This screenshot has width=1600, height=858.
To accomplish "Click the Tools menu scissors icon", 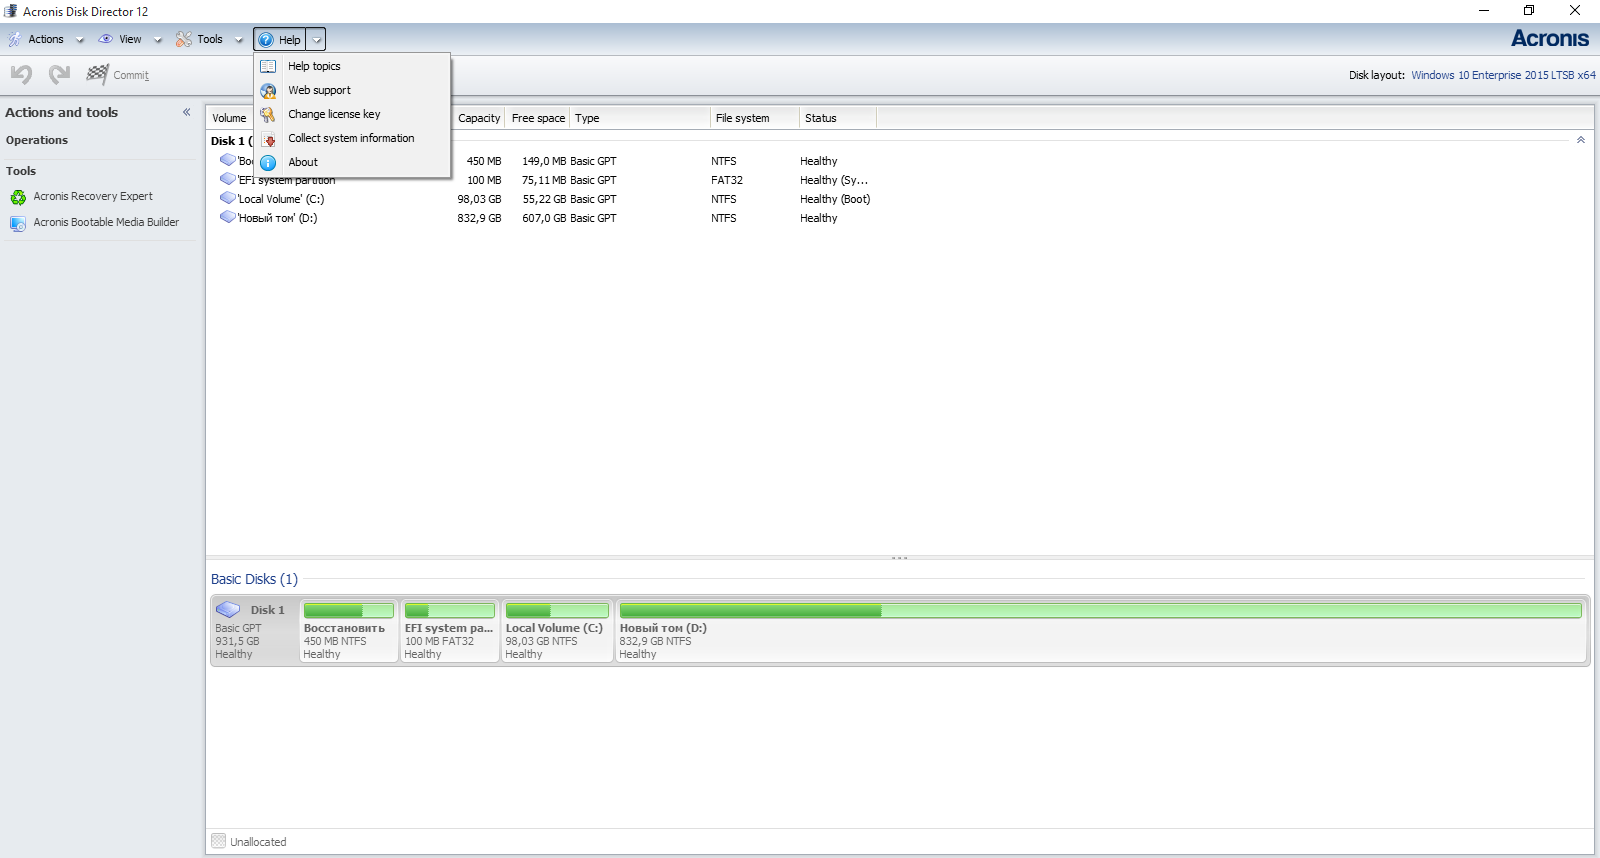I will pyautogui.click(x=184, y=39).
